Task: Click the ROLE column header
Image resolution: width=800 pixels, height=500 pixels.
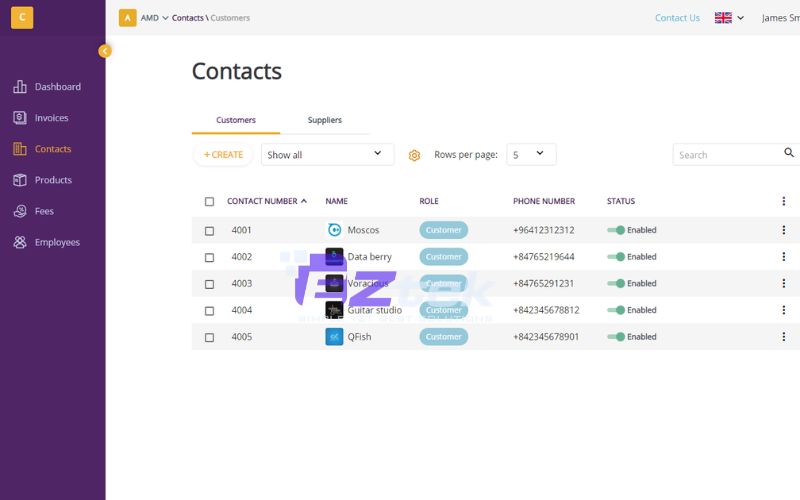Action: point(429,201)
